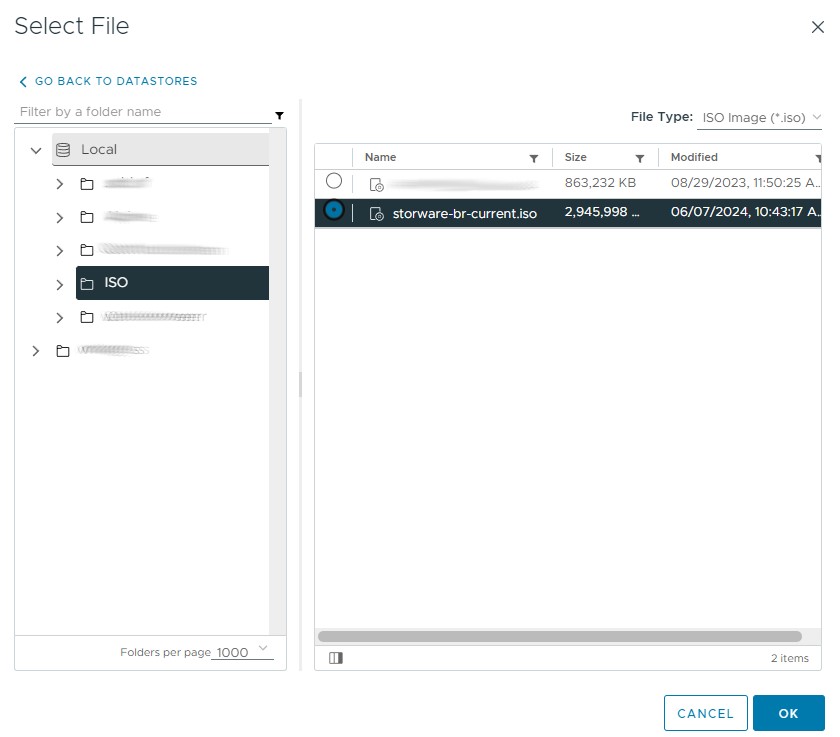Click the OK button

(x=788, y=713)
